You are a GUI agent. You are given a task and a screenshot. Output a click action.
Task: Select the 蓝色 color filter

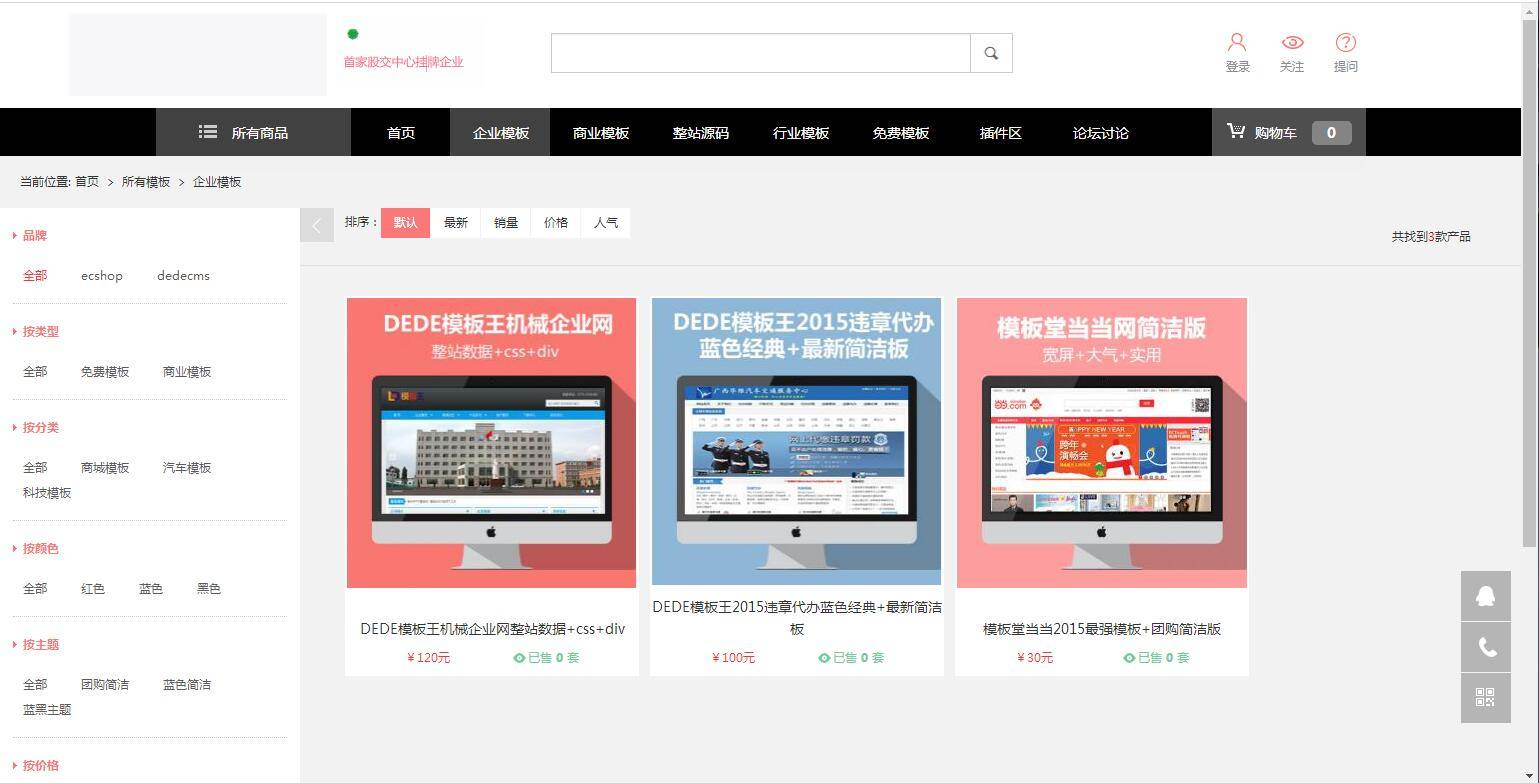pyautogui.click(x=150, y=588)
